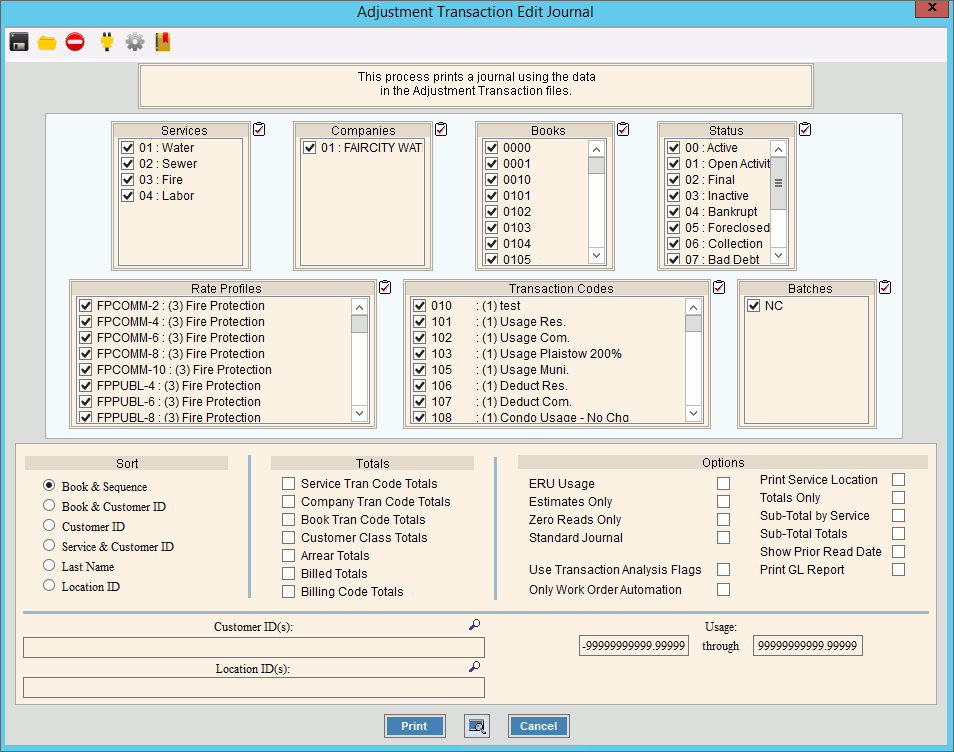Click the floppy disk save icon
954x752 pixels.
point(18,42)
